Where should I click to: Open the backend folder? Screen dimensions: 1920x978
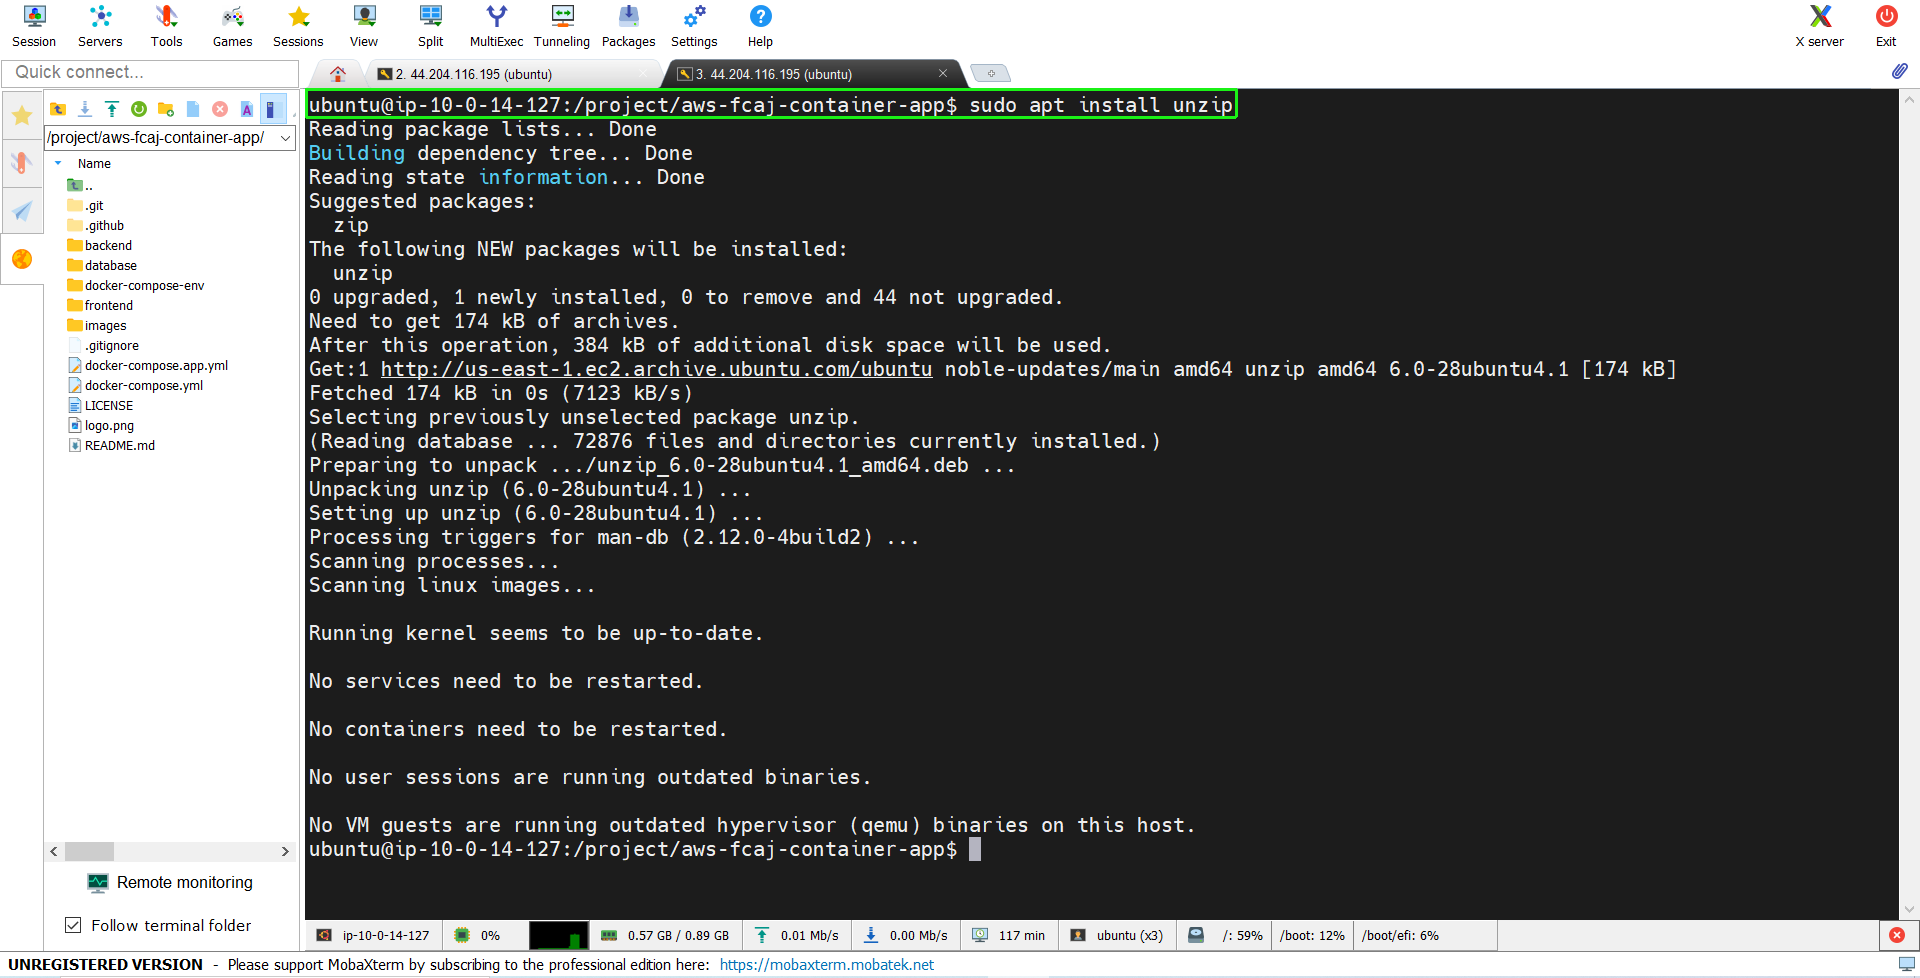99,245
